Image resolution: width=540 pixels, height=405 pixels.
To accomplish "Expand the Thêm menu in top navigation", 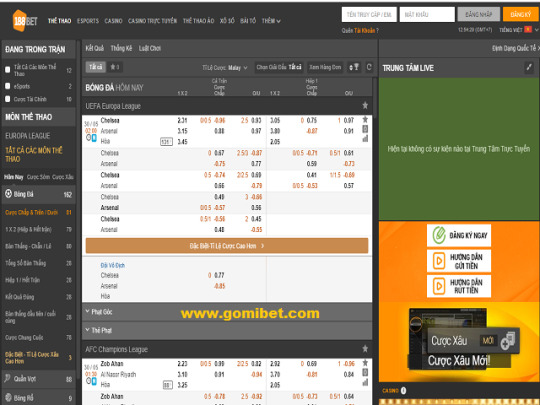I will tap(271, 21).
